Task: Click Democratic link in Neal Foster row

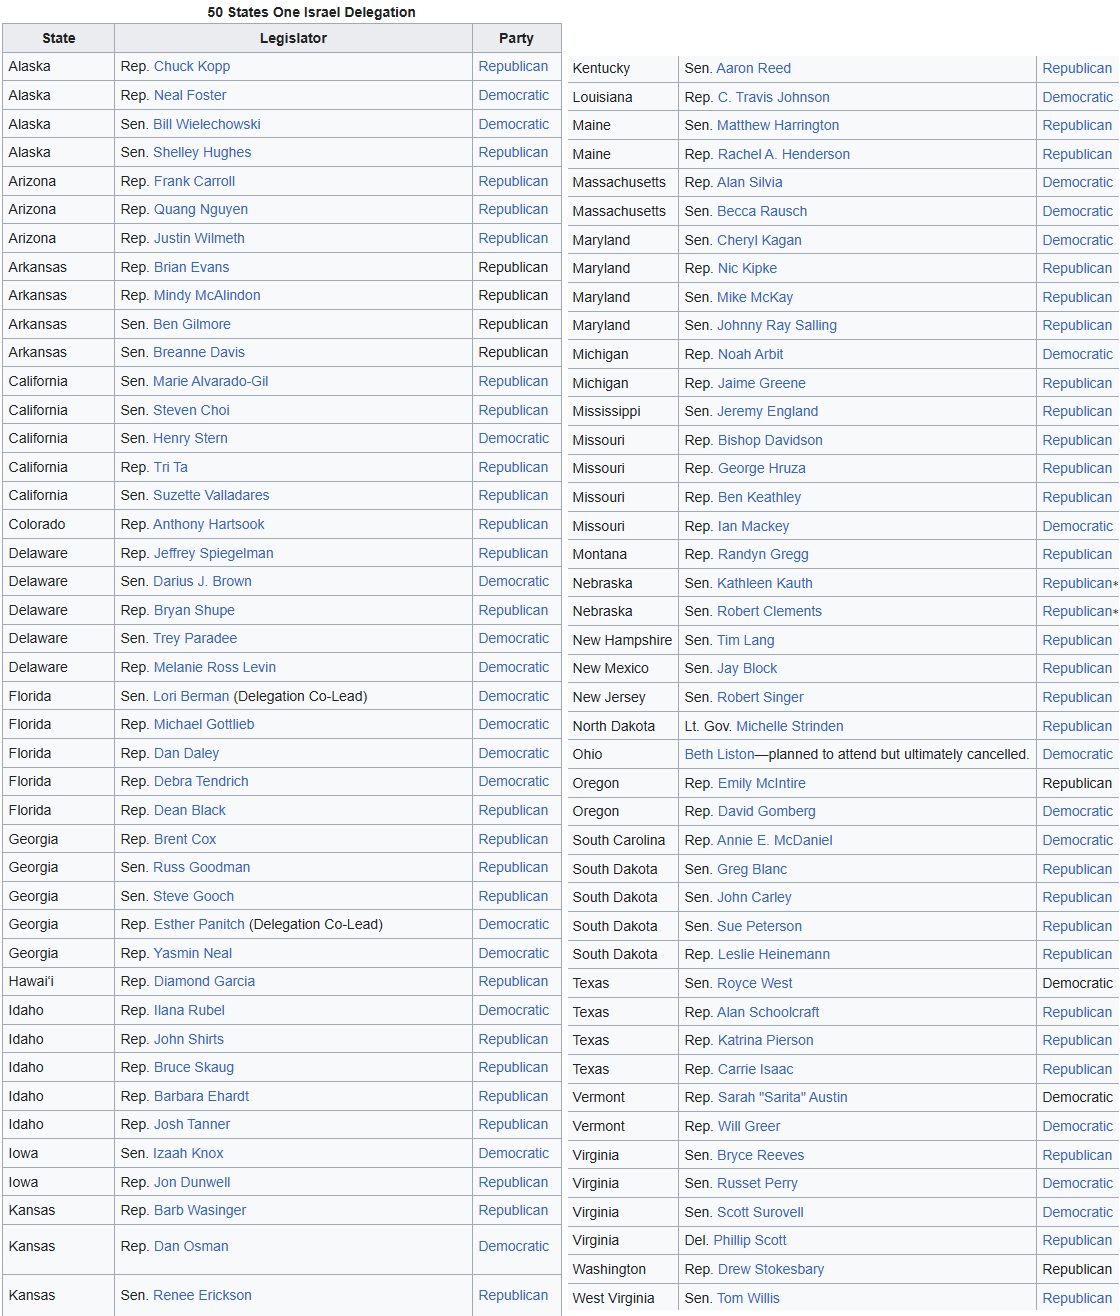Action: pos(514,95)
